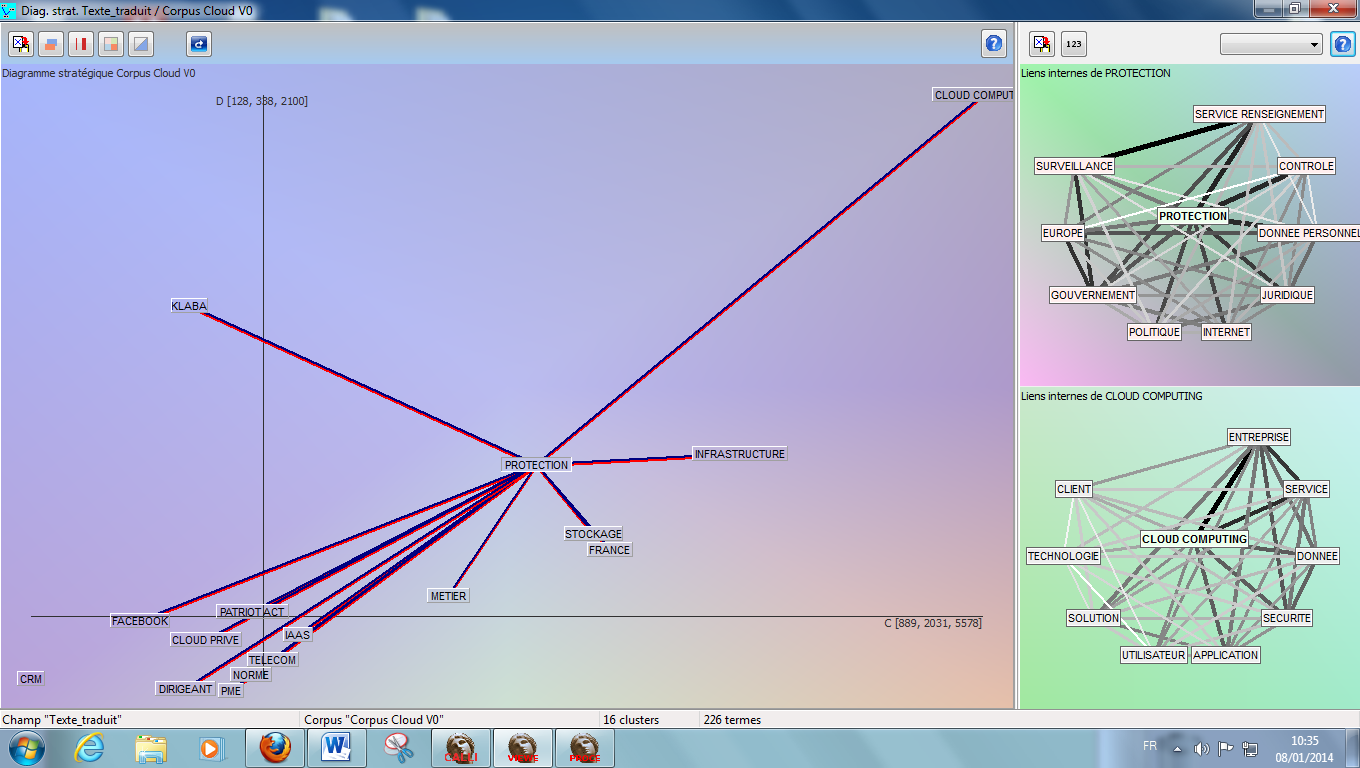
Task: Open the Snipping Tool from taskbar
Action: tap(399, 748)
